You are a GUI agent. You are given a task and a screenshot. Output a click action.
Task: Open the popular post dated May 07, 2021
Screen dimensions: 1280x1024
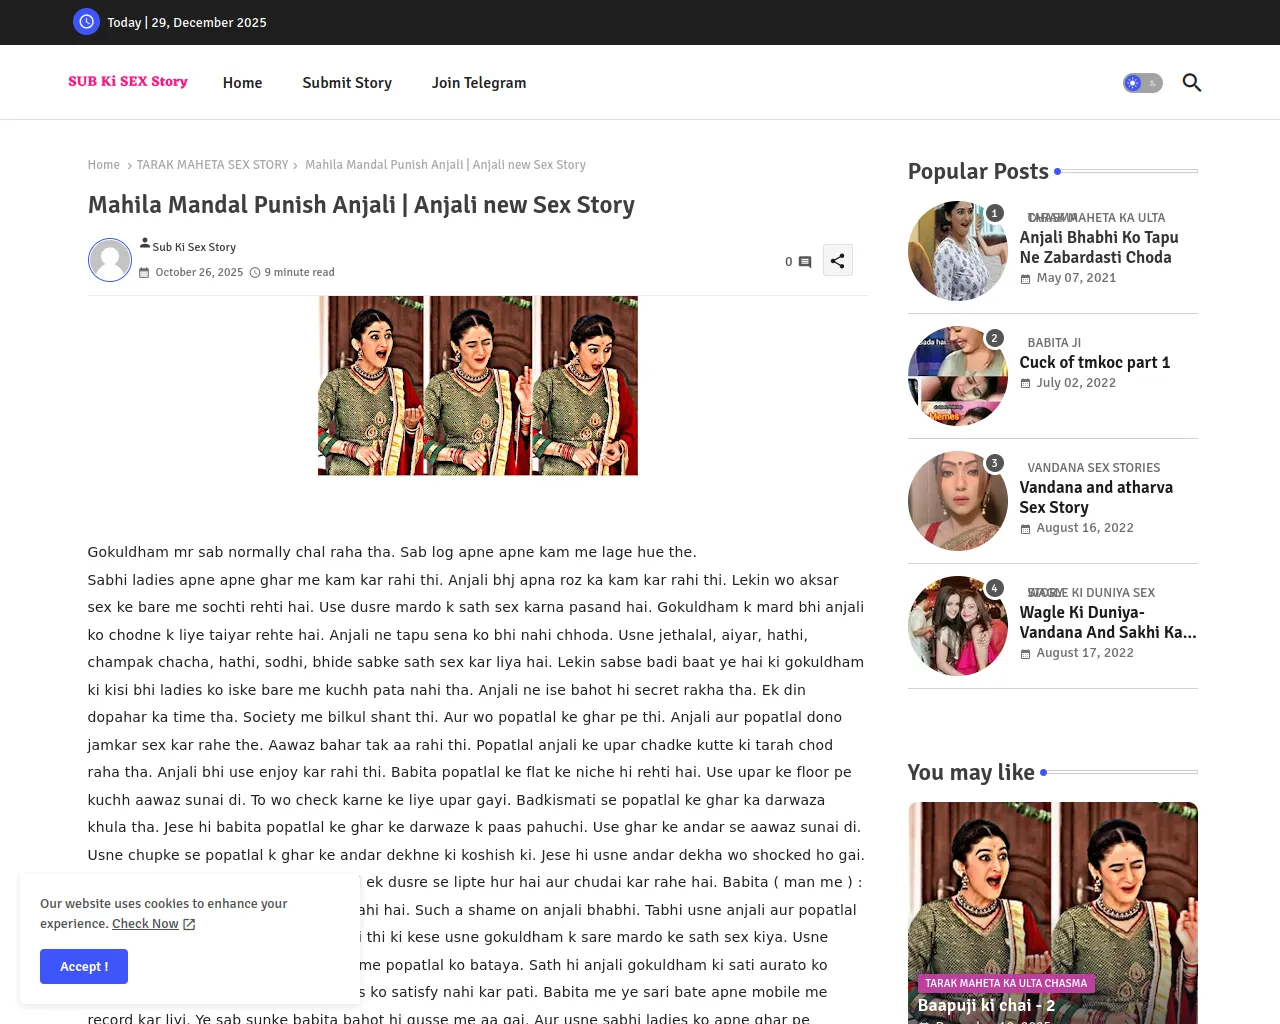click(x=1099, y=247)
